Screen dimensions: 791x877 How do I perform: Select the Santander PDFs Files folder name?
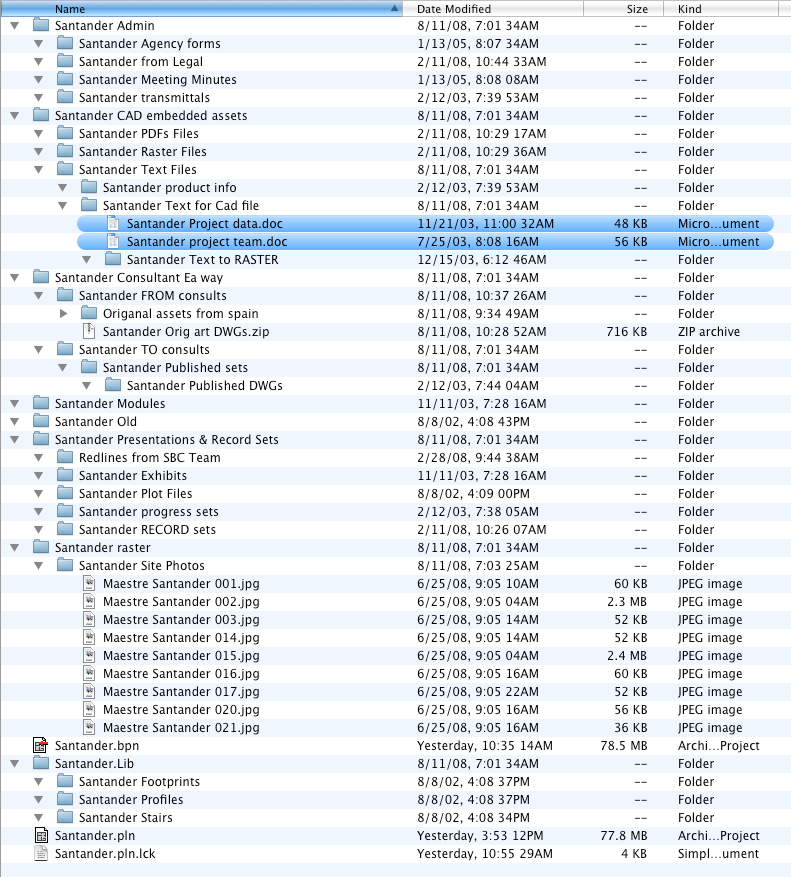pyautogui.click(x=138, y=133)
